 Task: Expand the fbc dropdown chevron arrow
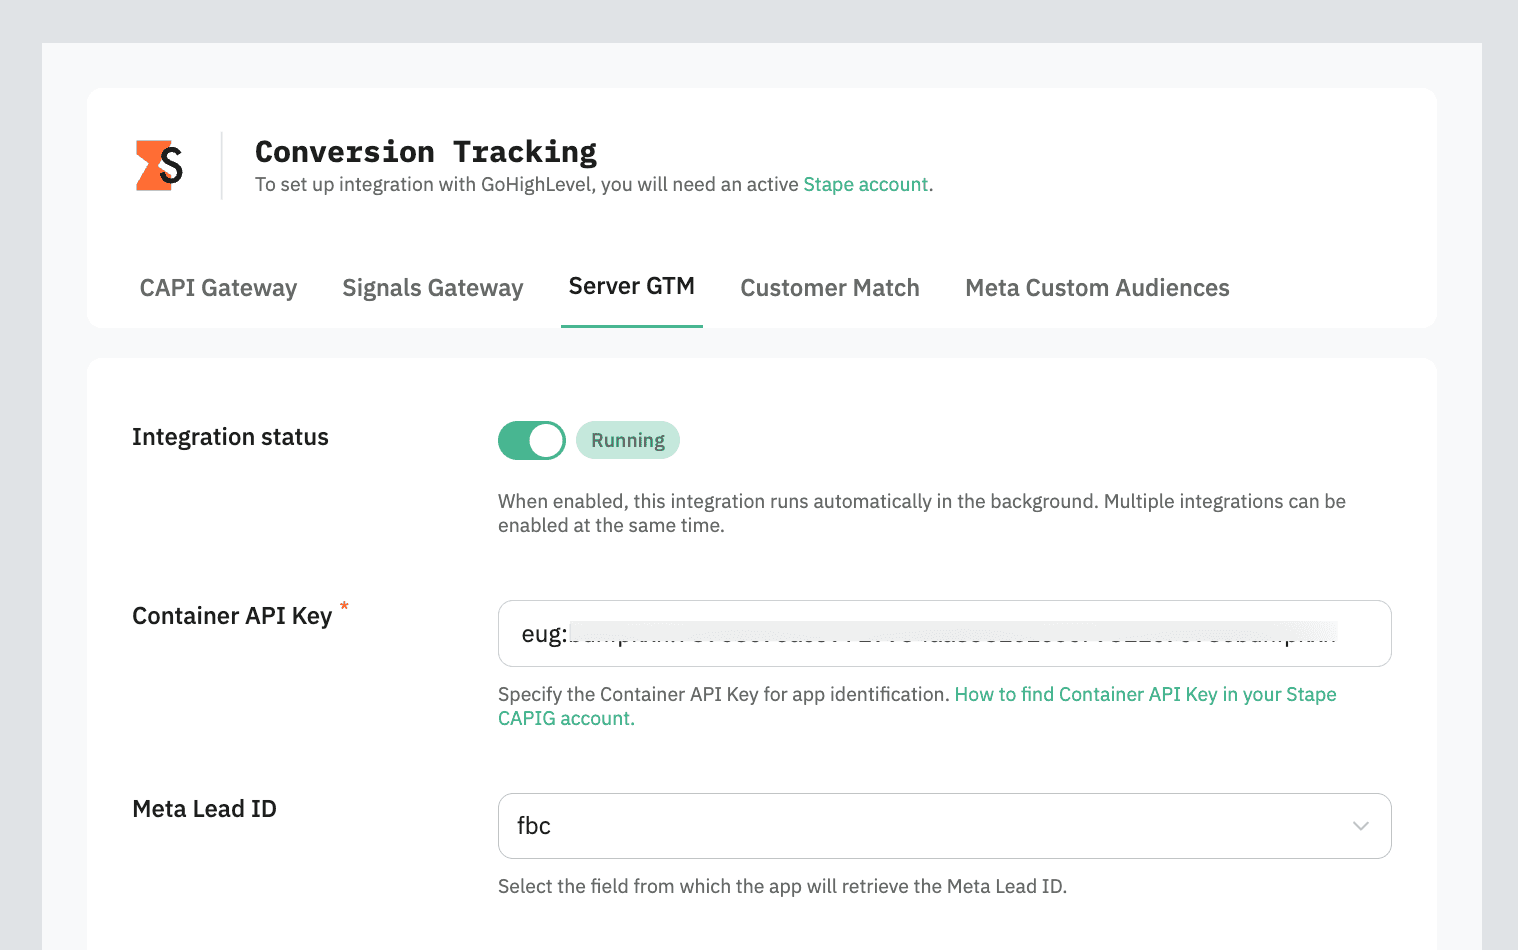click(x=1360, y=826)
